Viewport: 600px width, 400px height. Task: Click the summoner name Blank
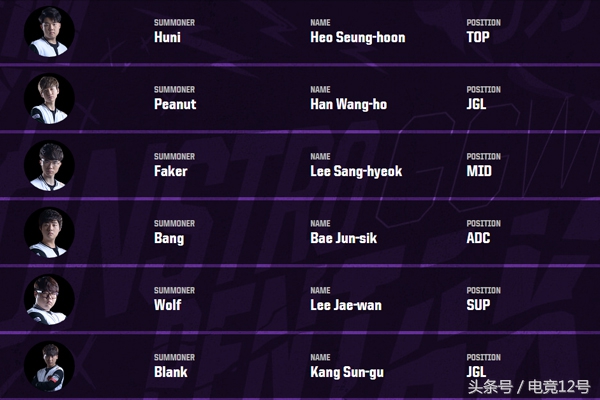[x=171, y=372]
